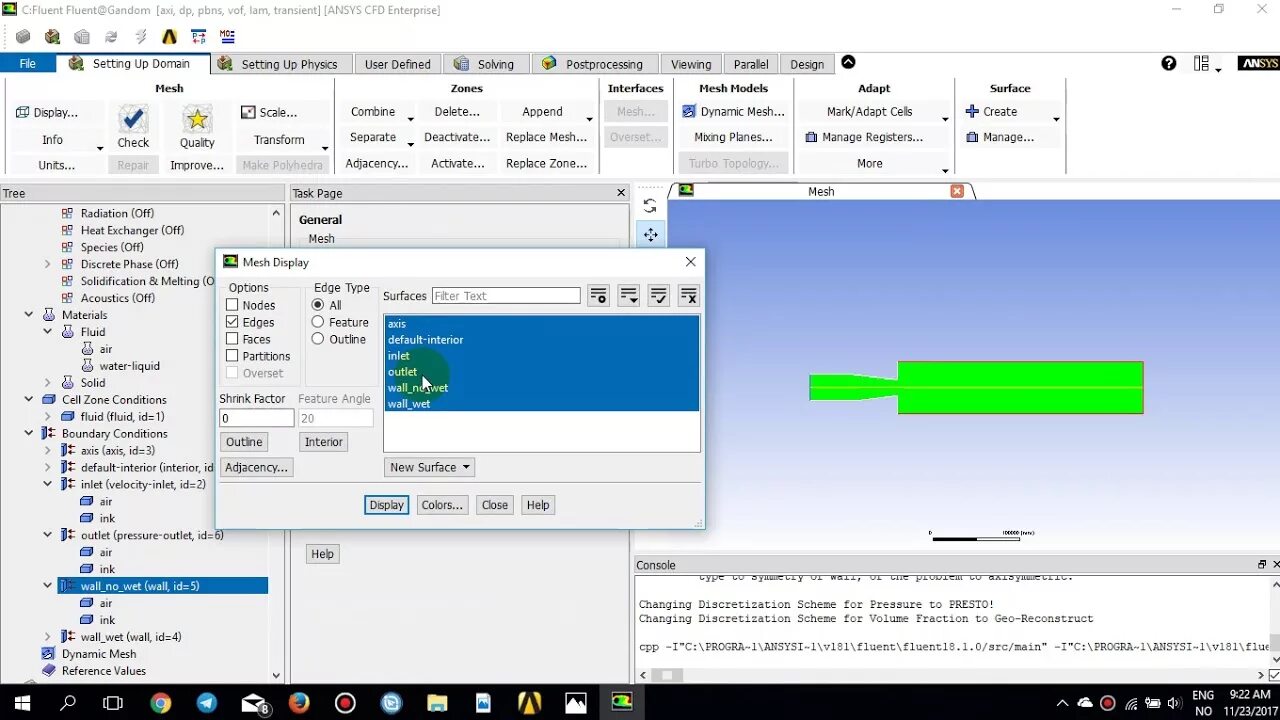Open the File menu

pyautogui.click(x=28, y=64)
